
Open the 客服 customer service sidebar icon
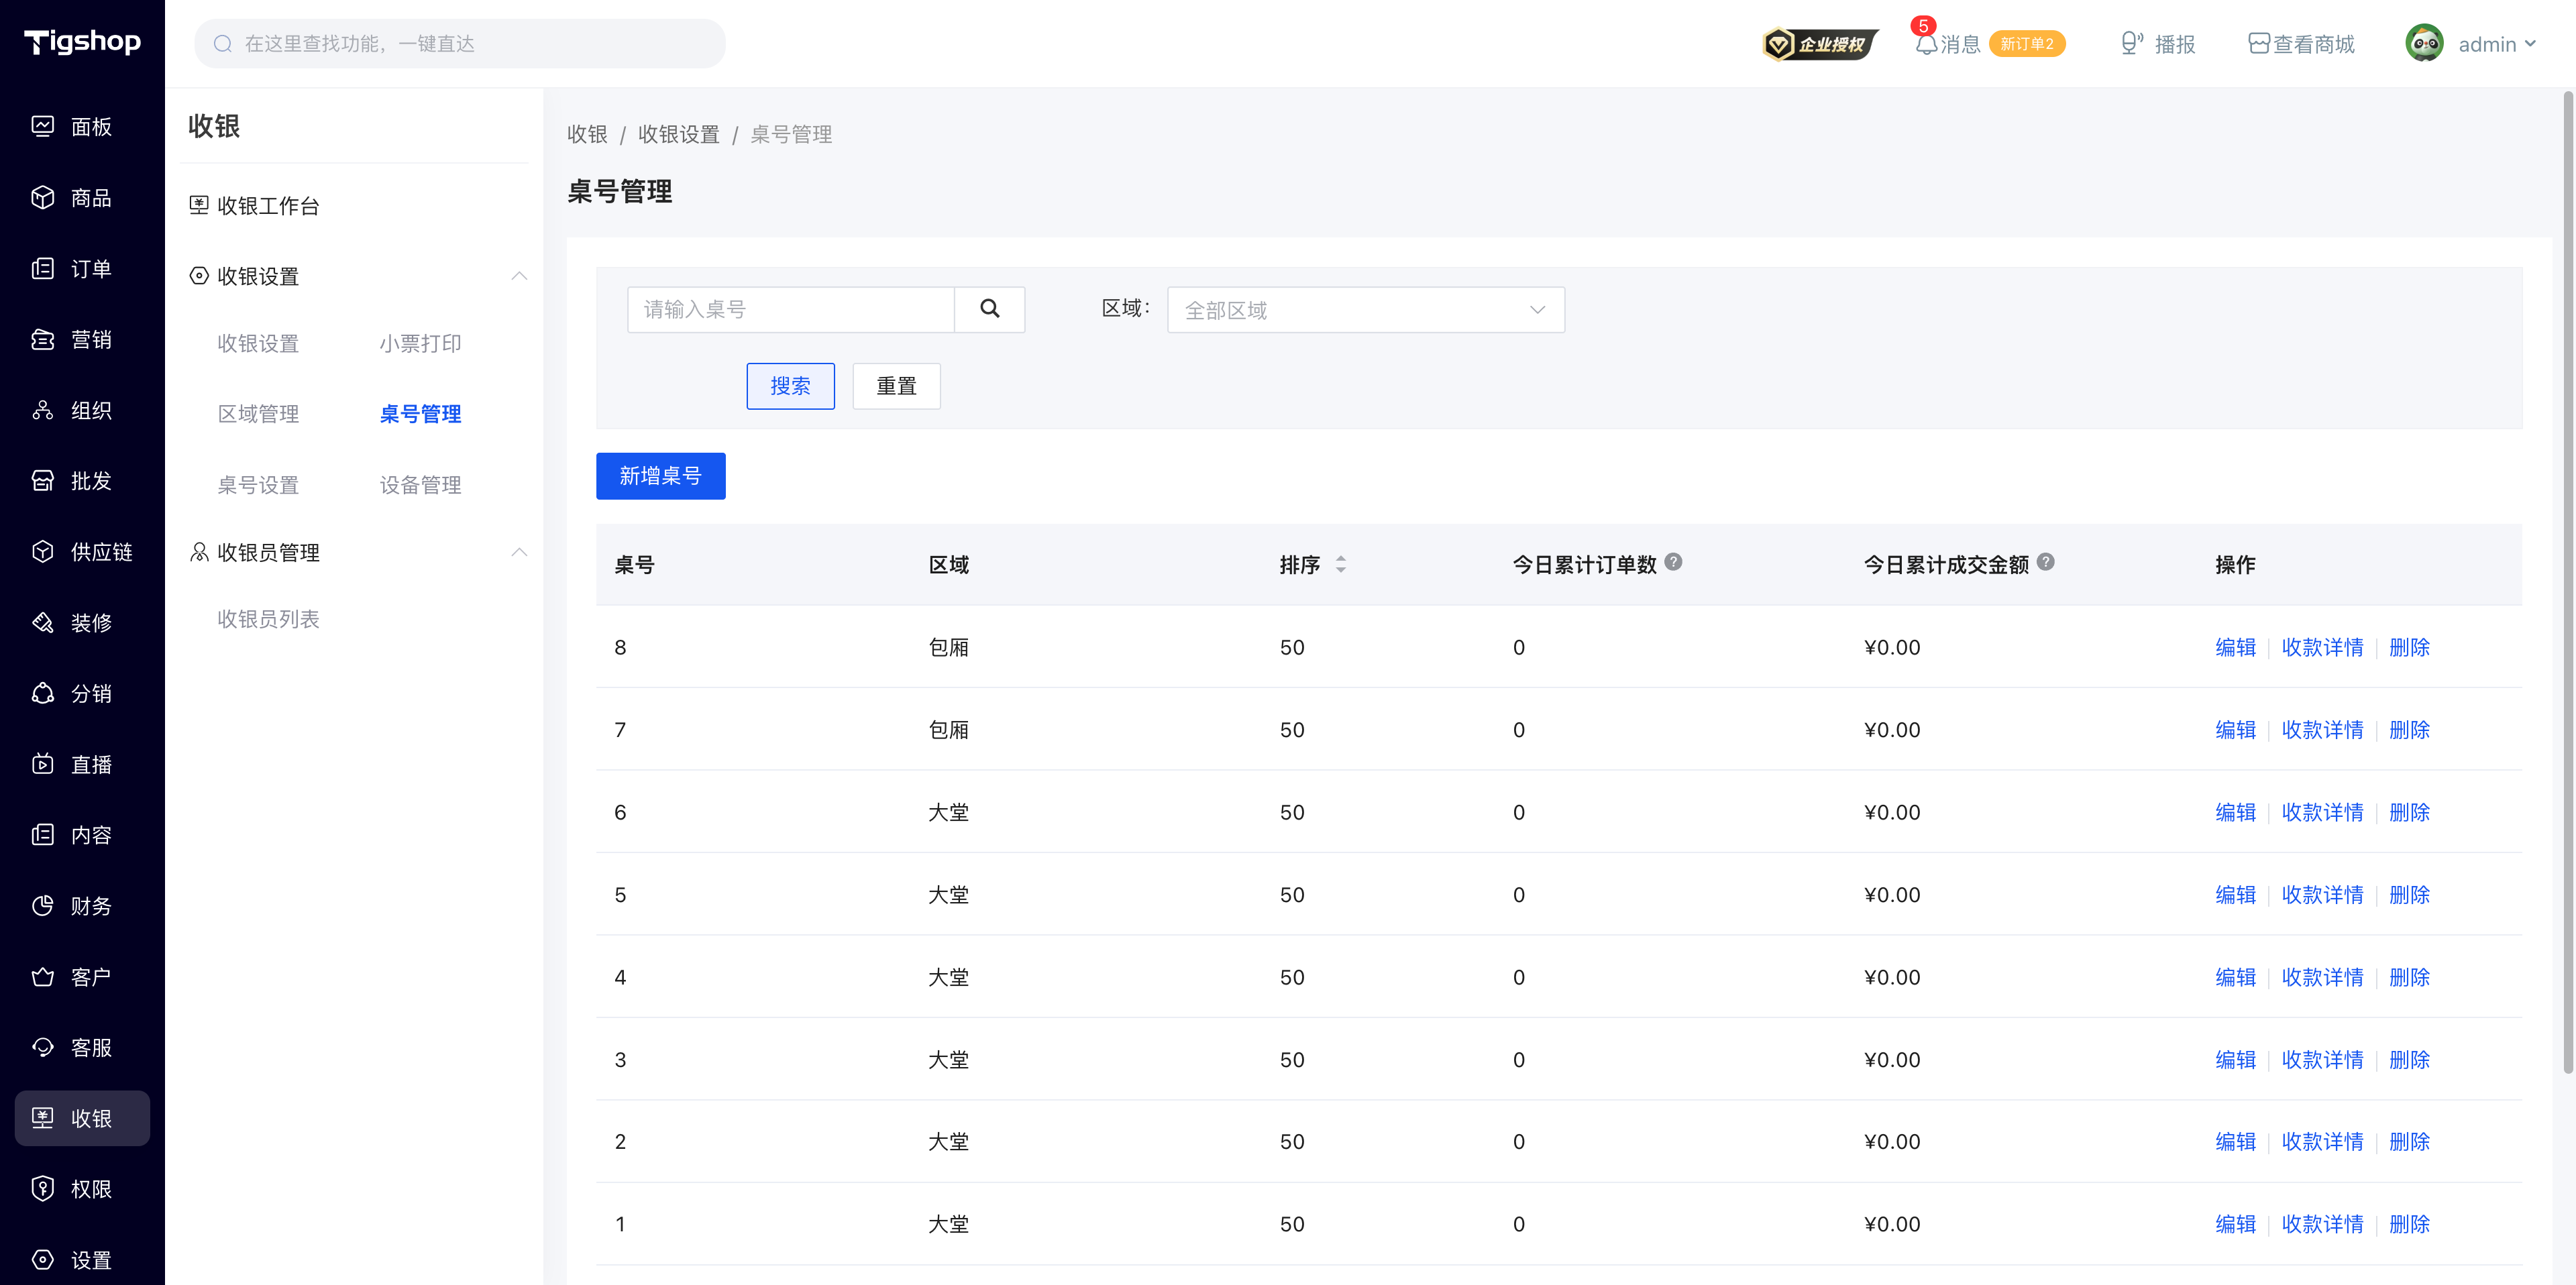43,1047
